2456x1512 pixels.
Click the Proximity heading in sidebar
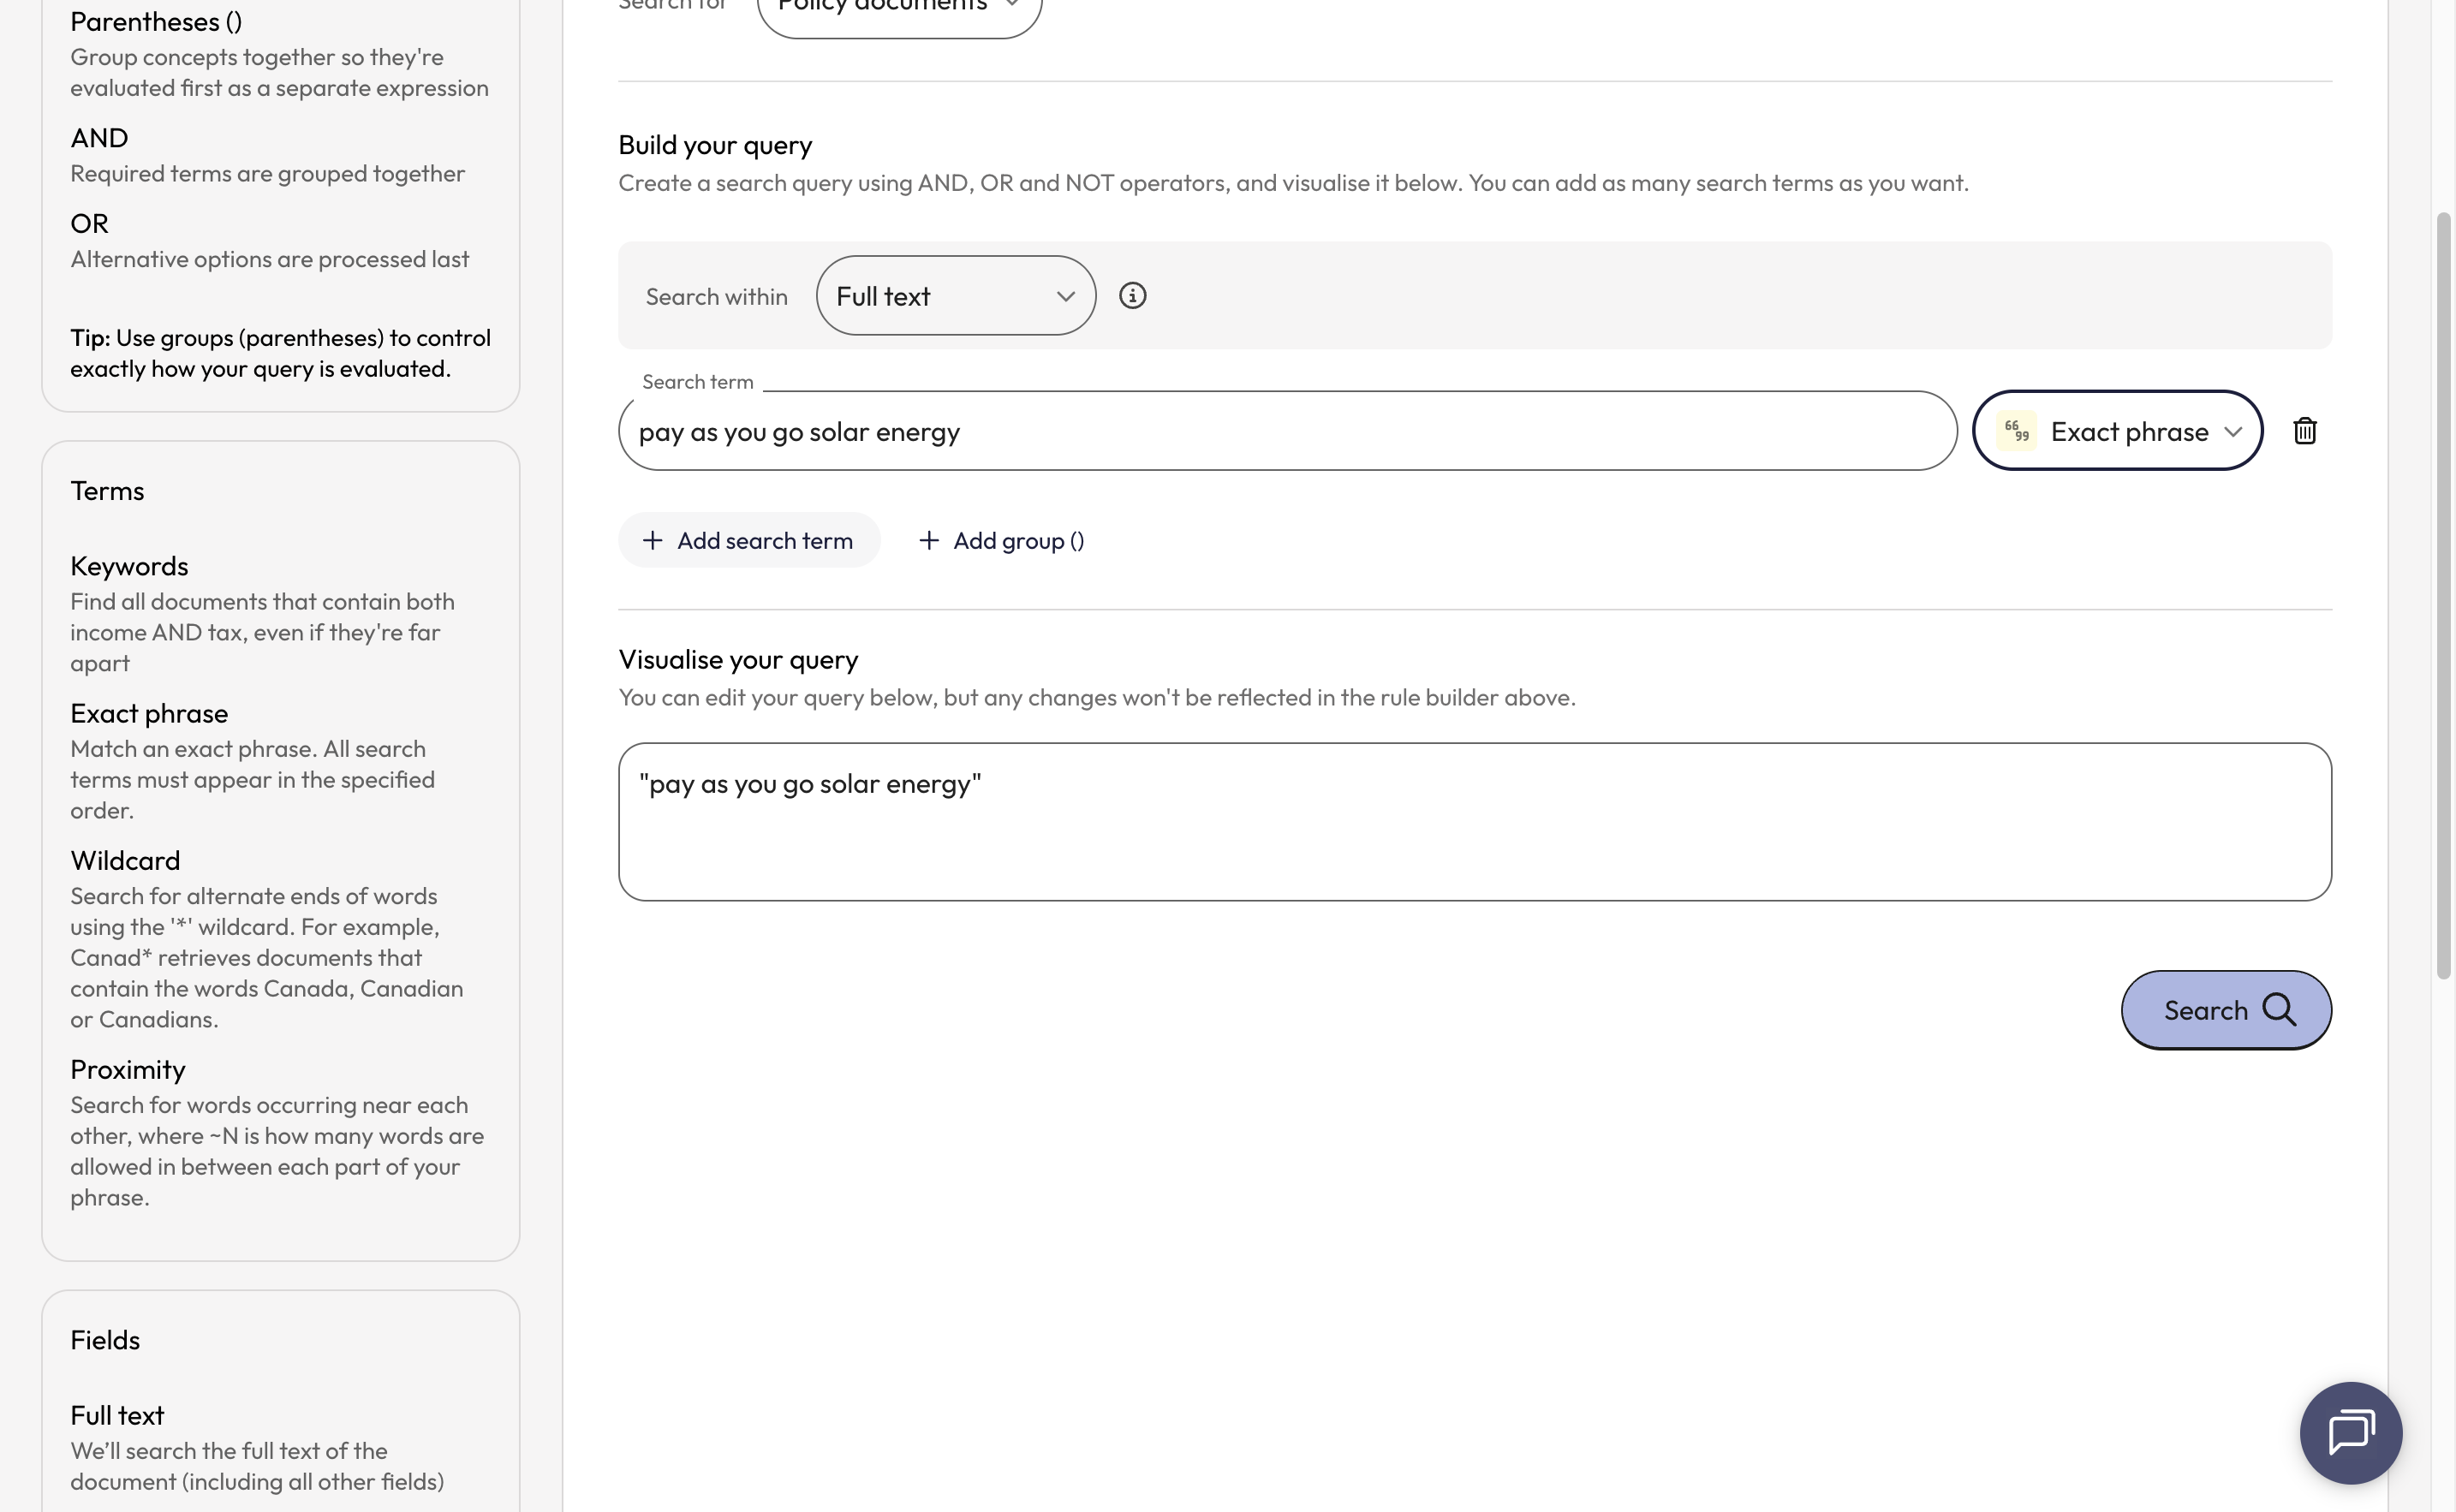click(128, 1070)
